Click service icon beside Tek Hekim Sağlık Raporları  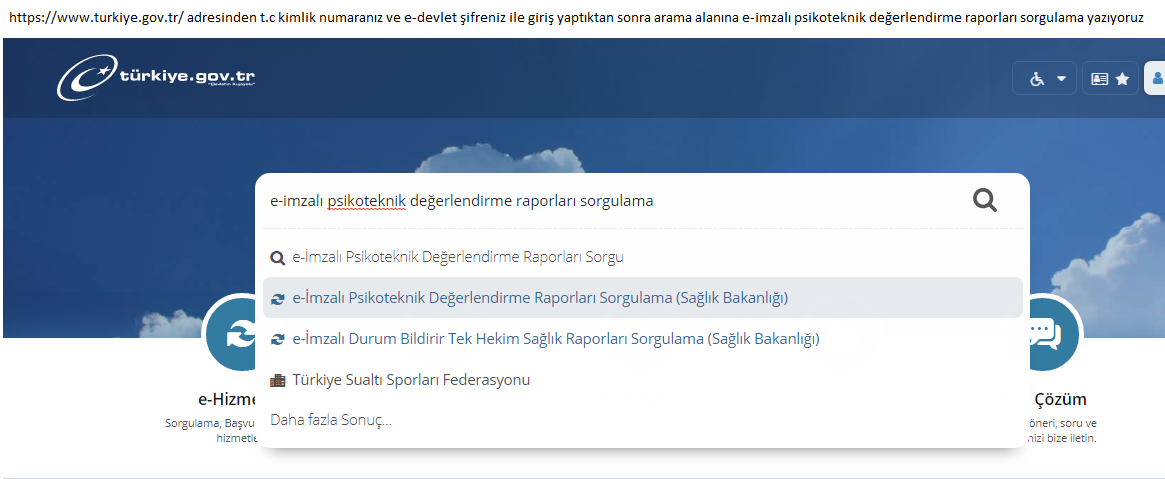pyautogui.click(x=278, y=339)
